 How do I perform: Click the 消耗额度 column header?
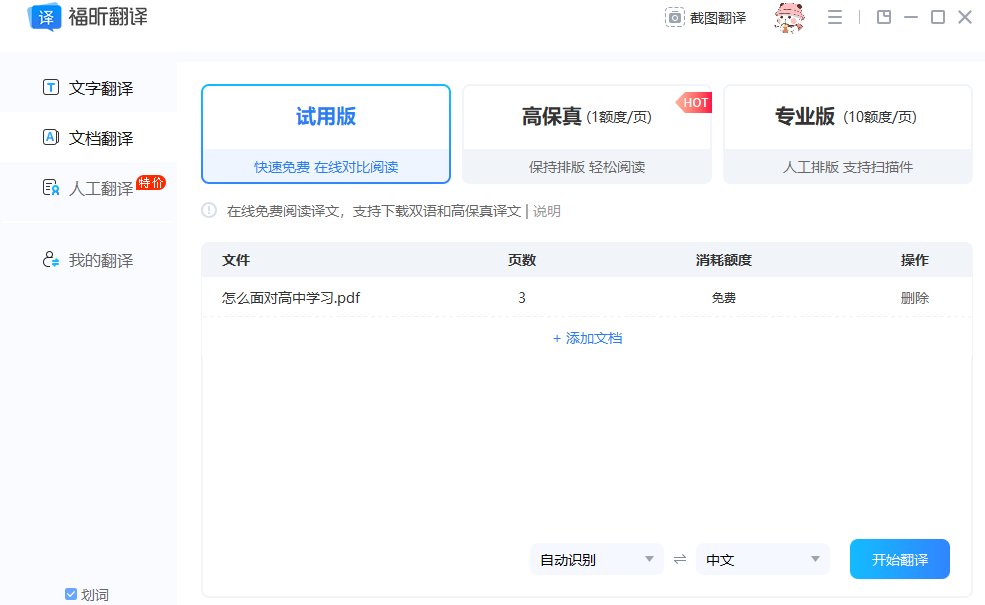pos(724,260)
